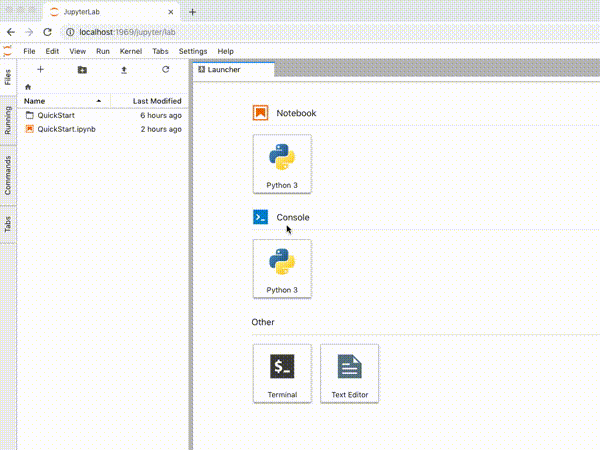Go to the home directory icon

(x=28, y=87)
